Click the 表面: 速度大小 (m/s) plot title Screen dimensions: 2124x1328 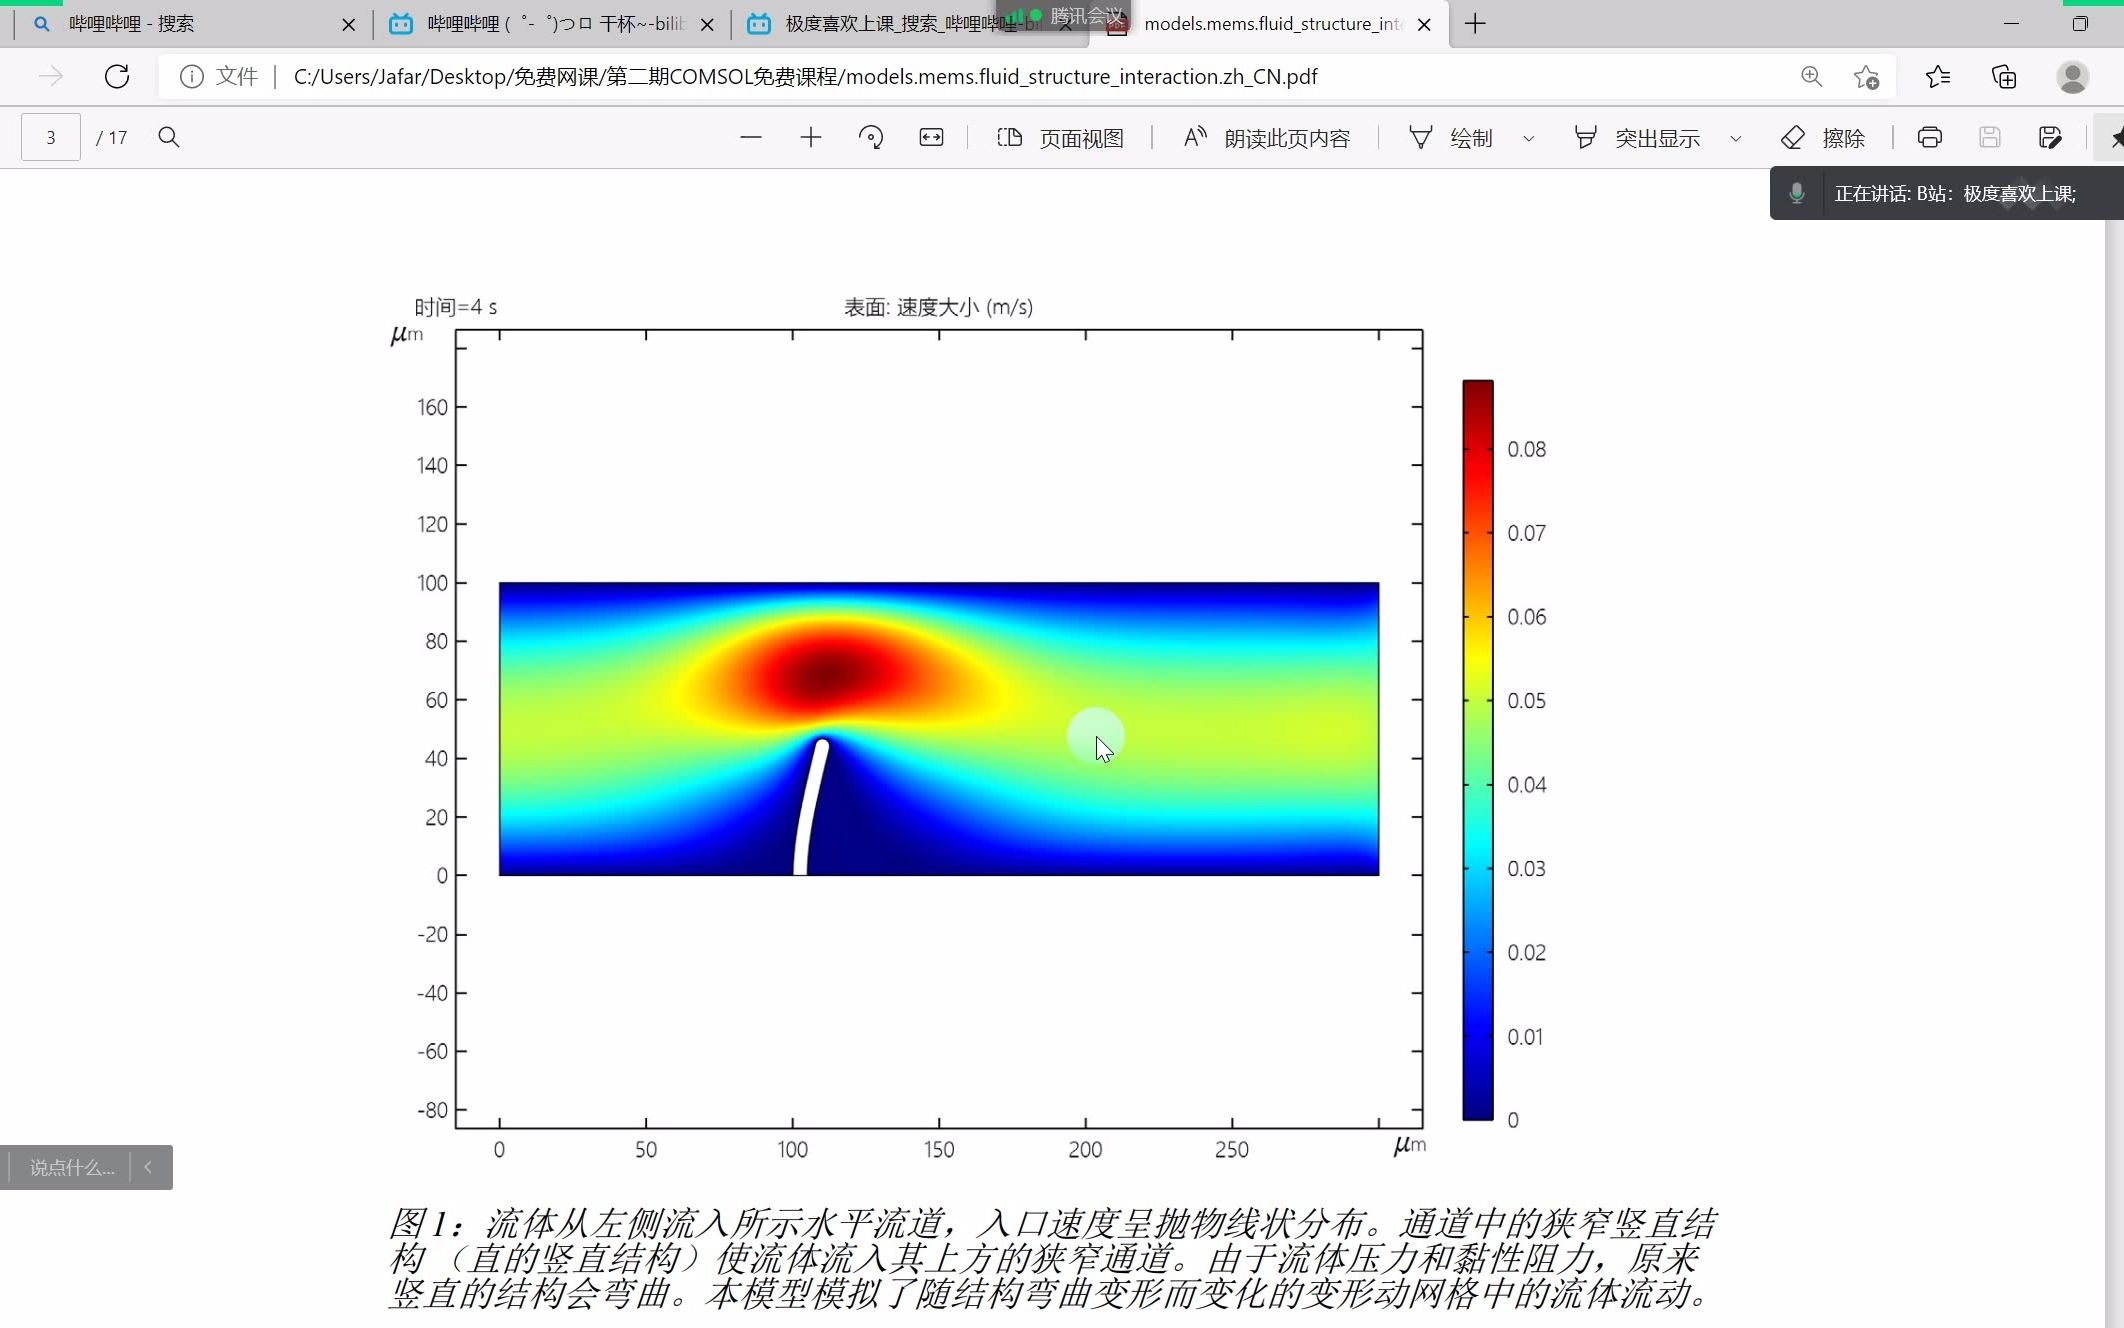pyautogui.click(x=938, y=307)
